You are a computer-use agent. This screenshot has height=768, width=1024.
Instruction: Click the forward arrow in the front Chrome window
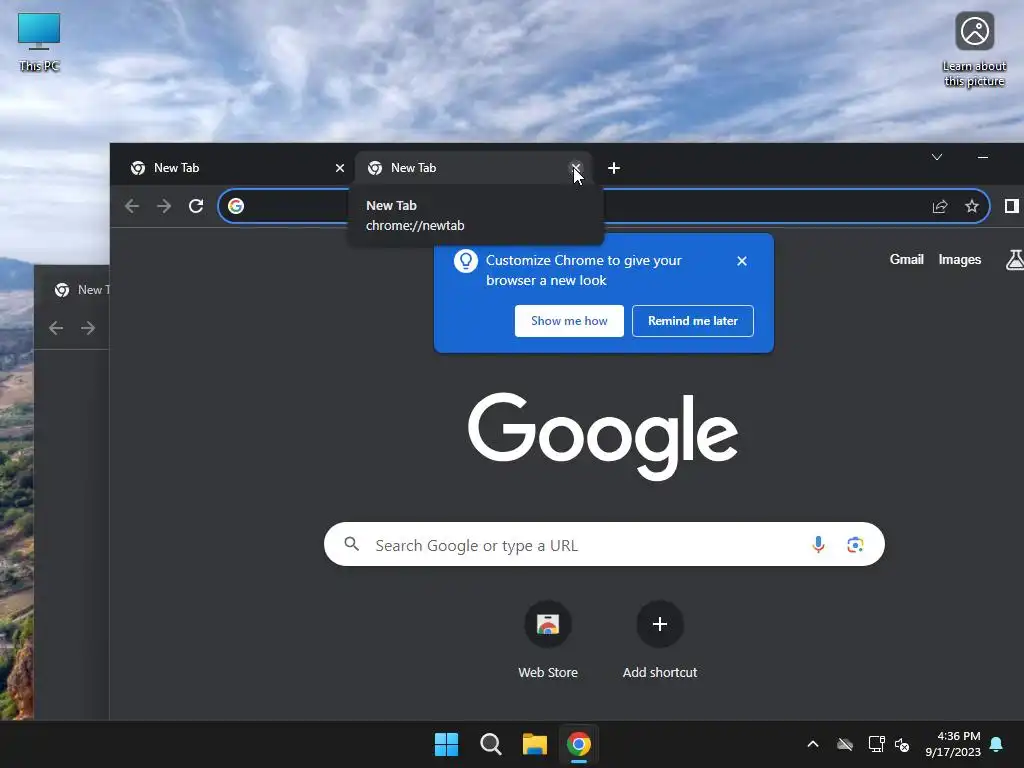(x=164, y=206)
